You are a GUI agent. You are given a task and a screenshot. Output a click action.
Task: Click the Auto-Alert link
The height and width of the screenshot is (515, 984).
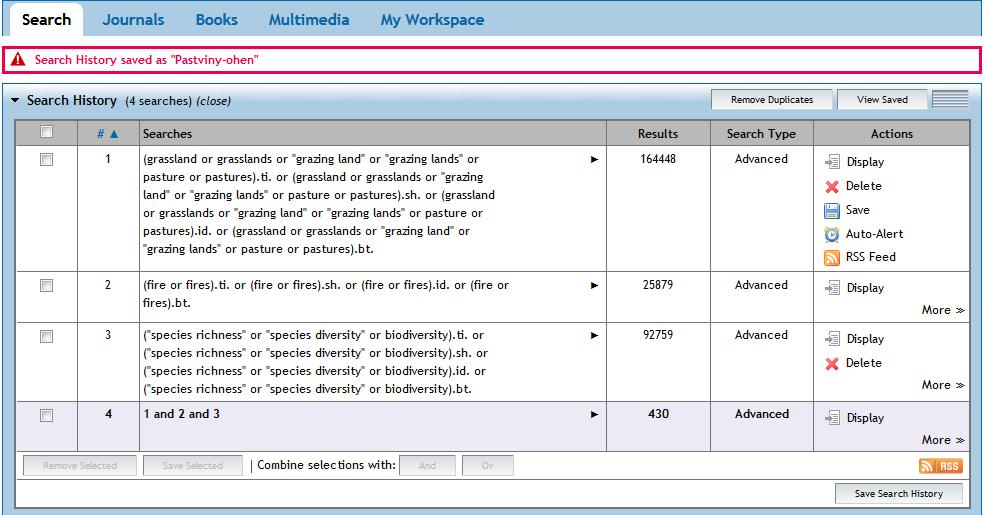coord(874,234)
